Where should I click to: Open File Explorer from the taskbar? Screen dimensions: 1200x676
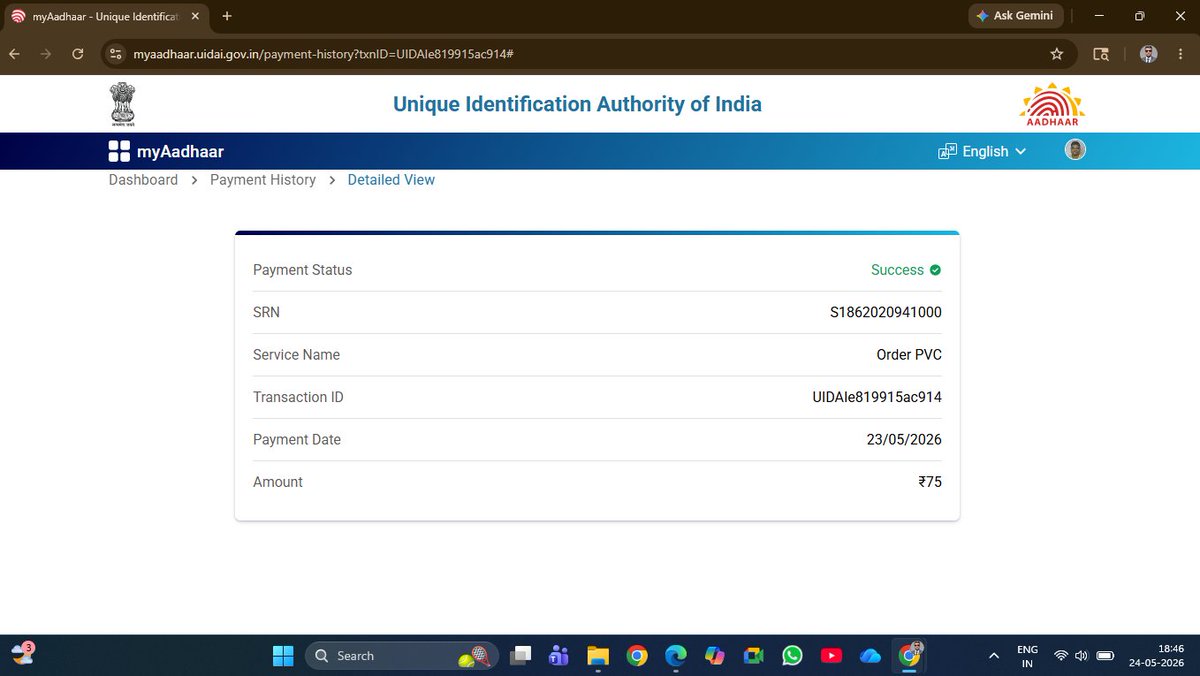pos(598,656)
